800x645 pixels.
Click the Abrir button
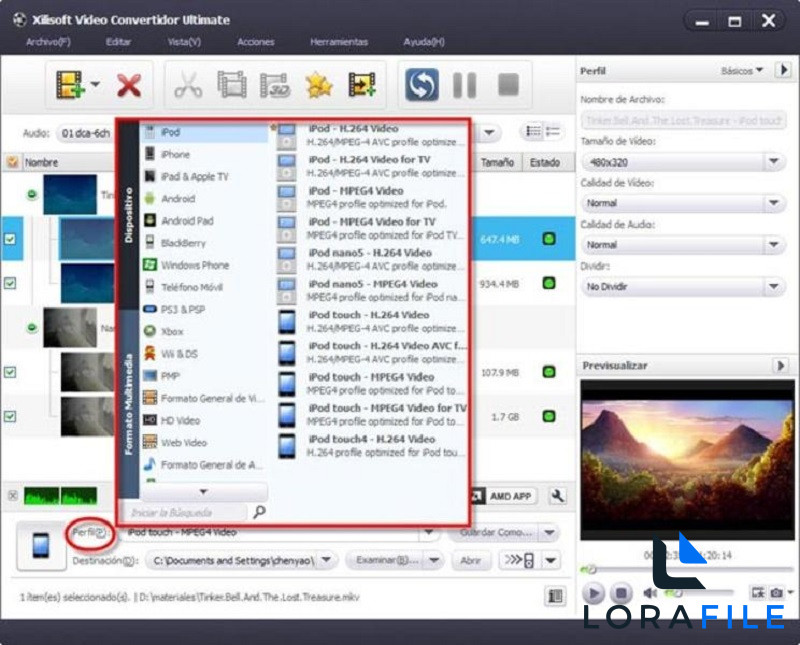471,560
